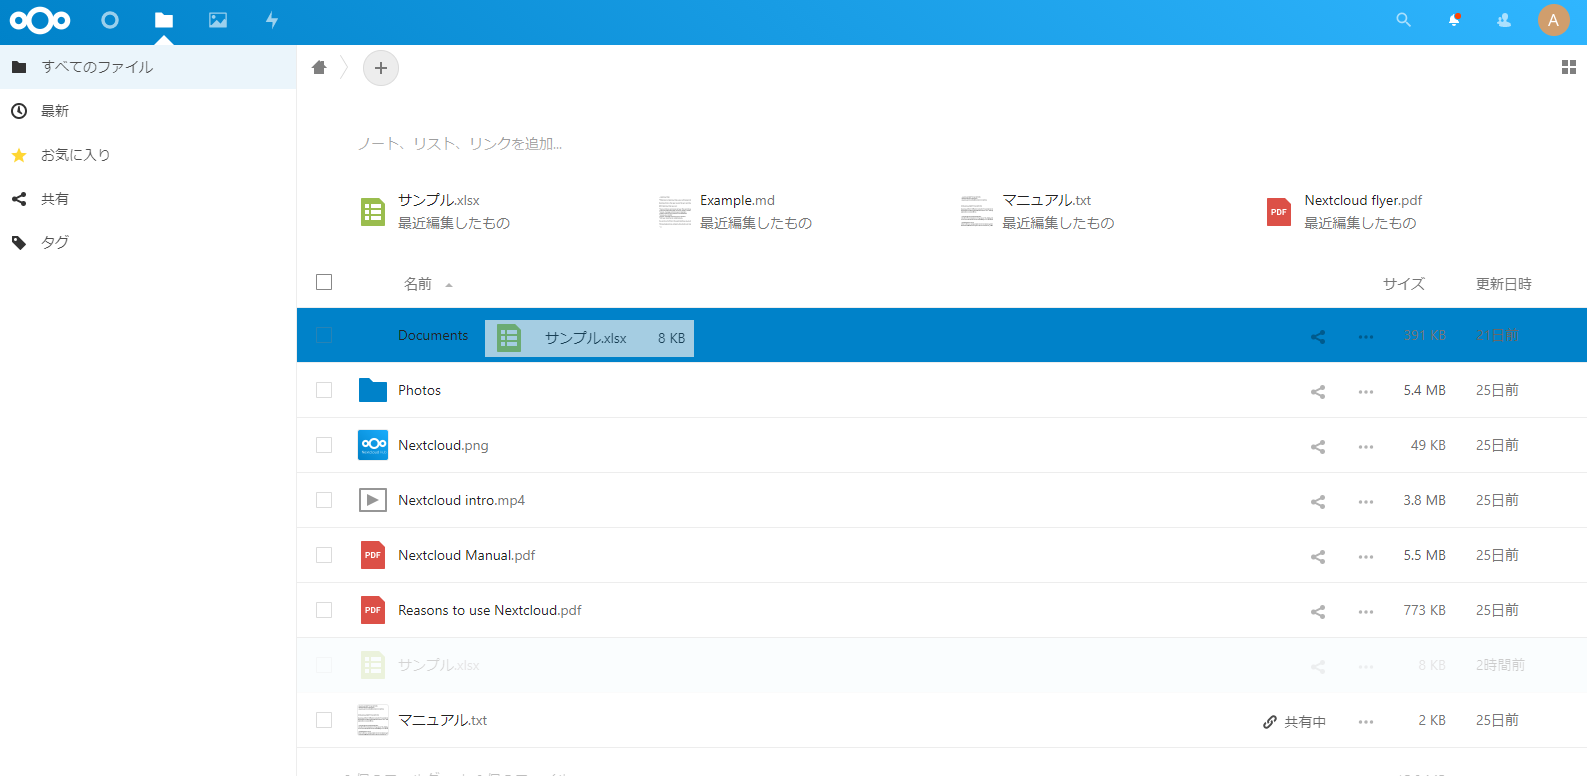The width and height of the screenshot is (1587, 776).
Task: Open more actions menu for Nextcloud.png
Action: click(x=1366, y=447)
